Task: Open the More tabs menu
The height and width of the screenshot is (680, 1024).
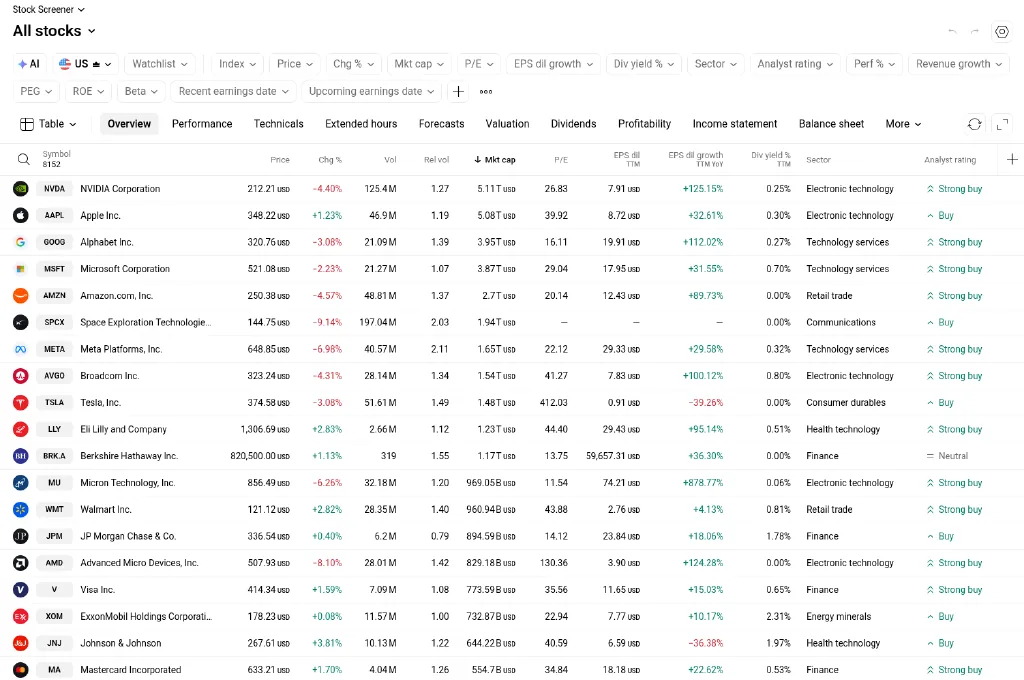Action: (903, 124)
